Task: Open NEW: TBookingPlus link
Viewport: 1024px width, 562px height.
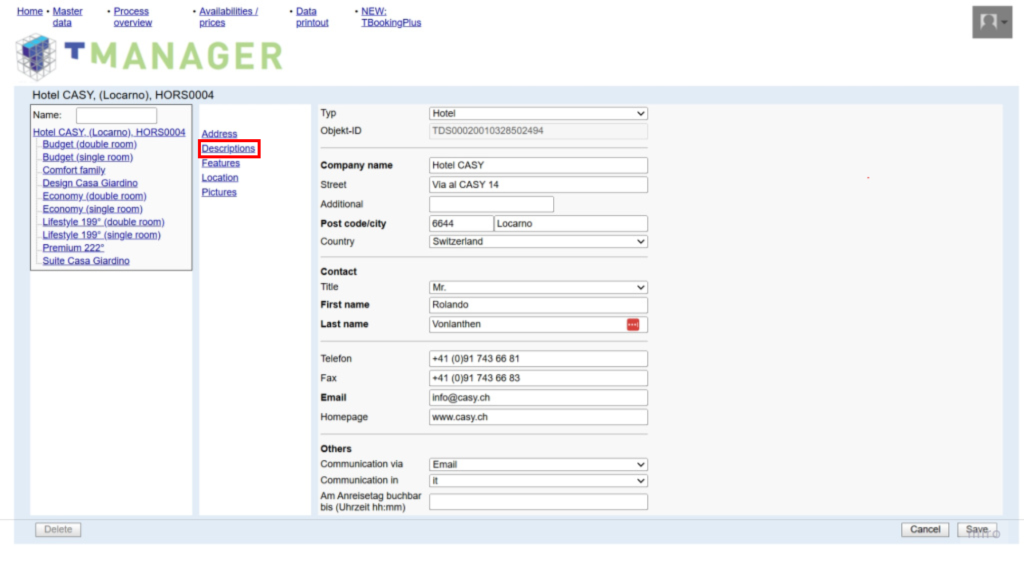Action: coord(391,17)
